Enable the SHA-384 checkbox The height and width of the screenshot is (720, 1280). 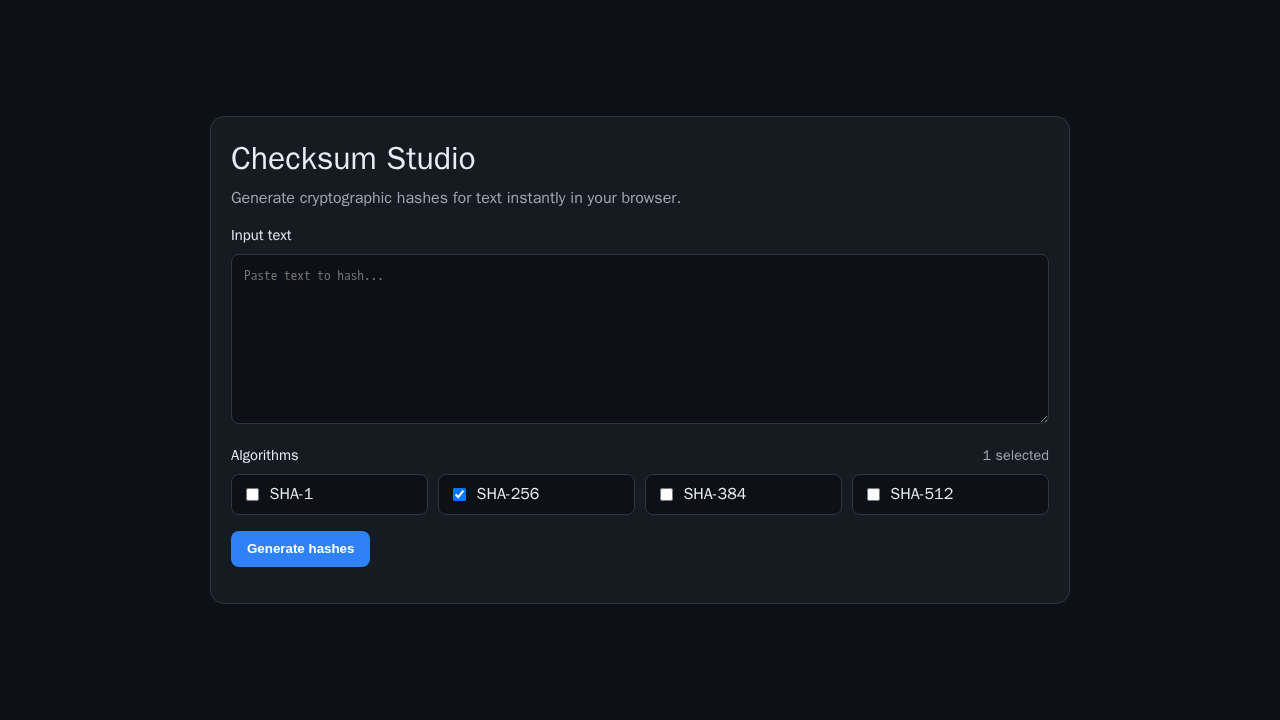click(x=666, y=494)
